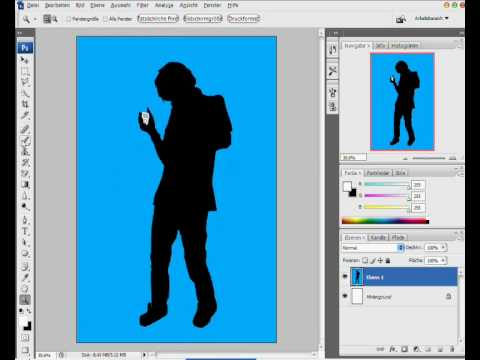Click the Photoshop Ps logo button

coord(25,48)
